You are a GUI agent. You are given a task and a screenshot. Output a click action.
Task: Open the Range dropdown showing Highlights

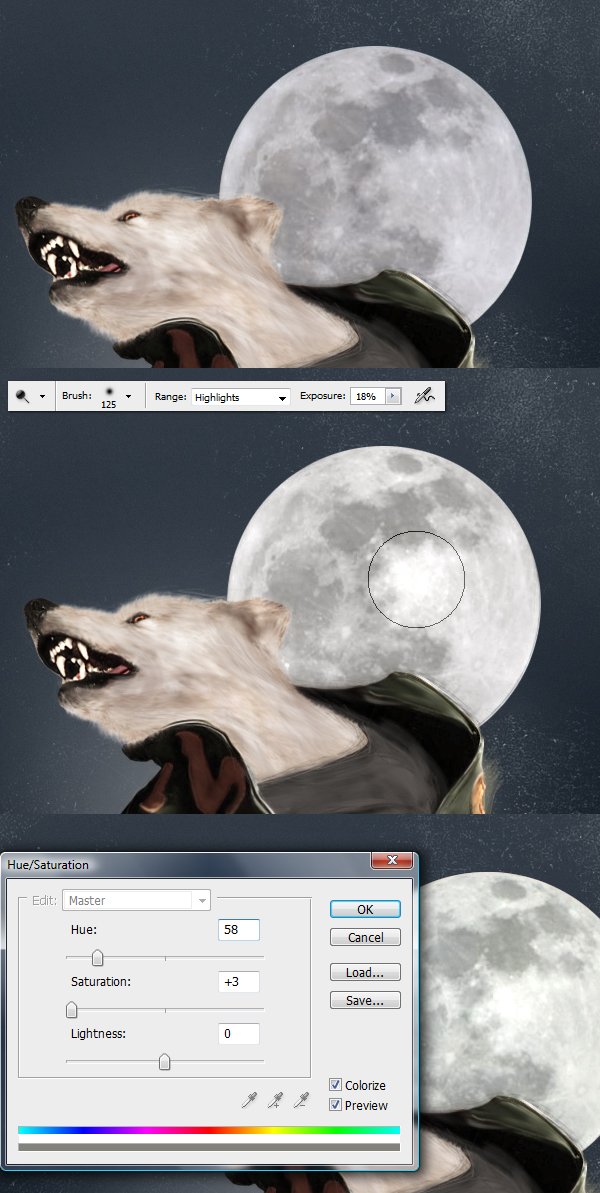click(240, 397)
